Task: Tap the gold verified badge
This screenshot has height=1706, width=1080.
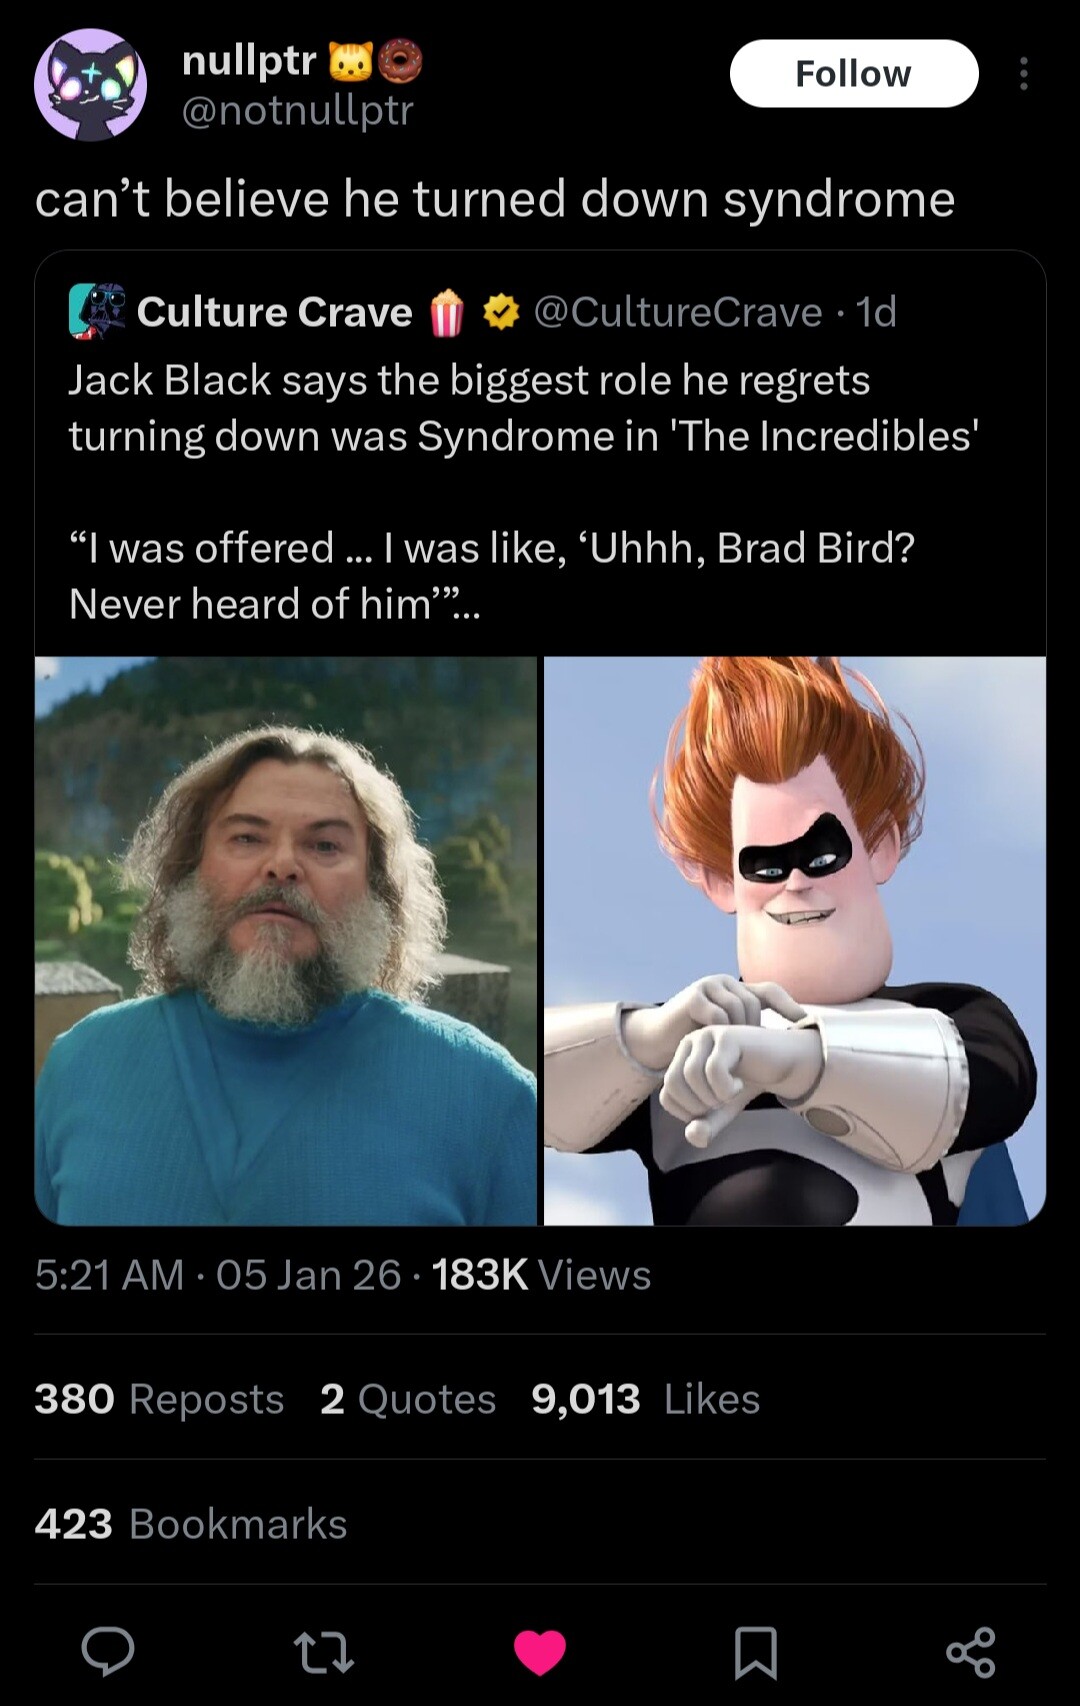Action: pos(501,313)
